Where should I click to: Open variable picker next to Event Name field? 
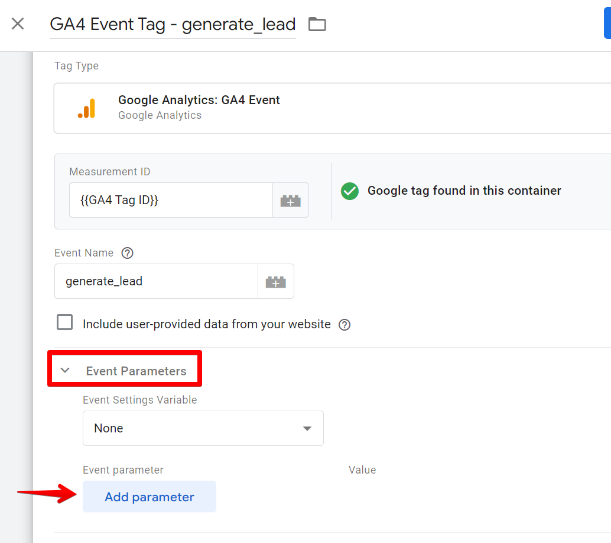click(x=275, y=282)
